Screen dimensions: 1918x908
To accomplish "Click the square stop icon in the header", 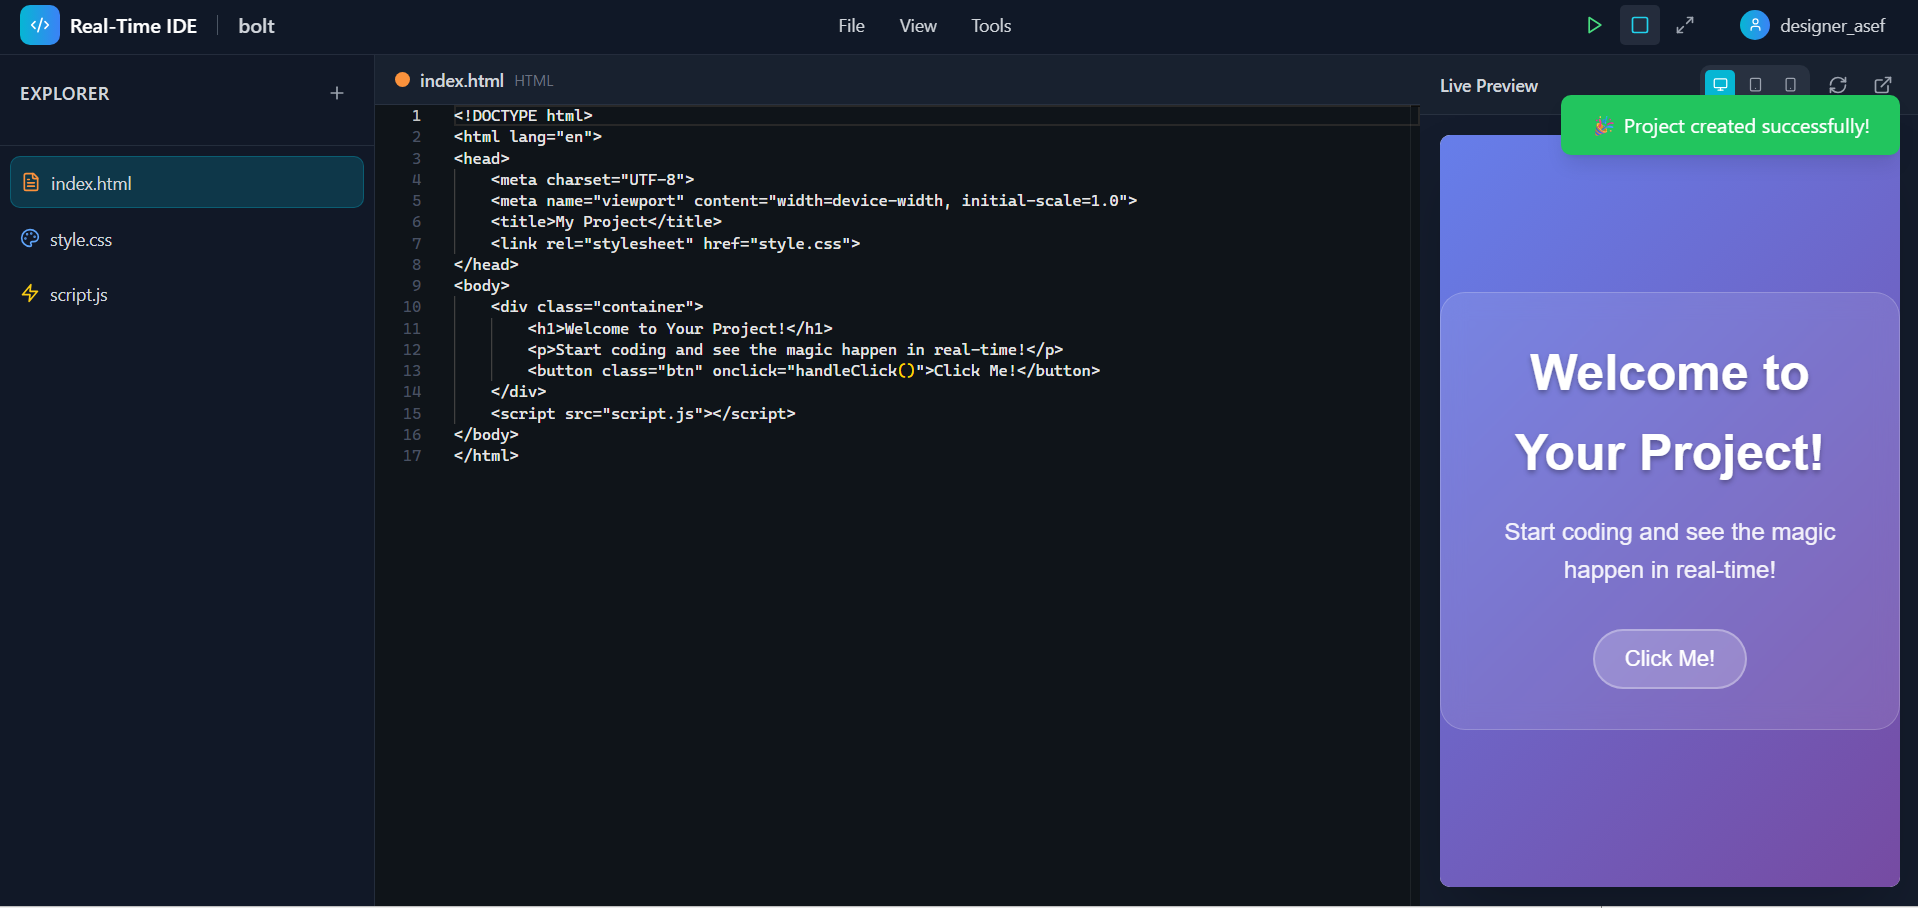I will click(1640, 26).
